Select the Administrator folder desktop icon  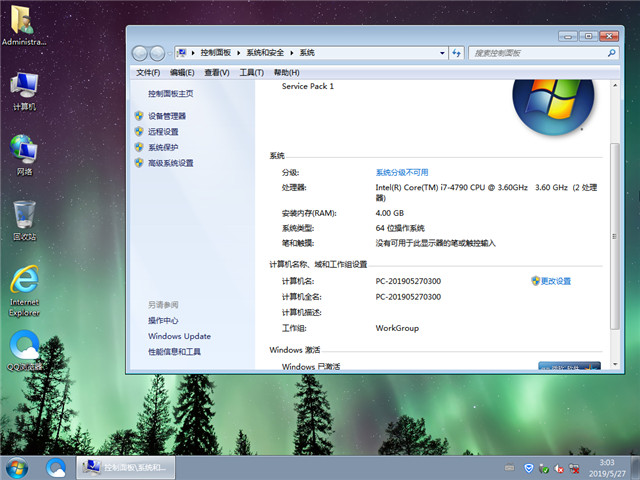(24, 25)
